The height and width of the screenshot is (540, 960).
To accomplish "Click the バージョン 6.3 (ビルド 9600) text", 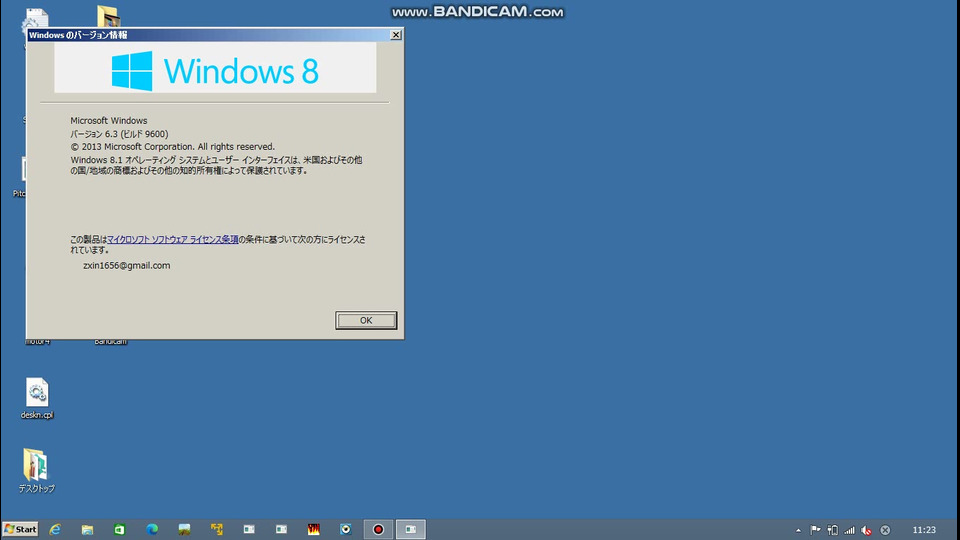I will click(119, 133).
